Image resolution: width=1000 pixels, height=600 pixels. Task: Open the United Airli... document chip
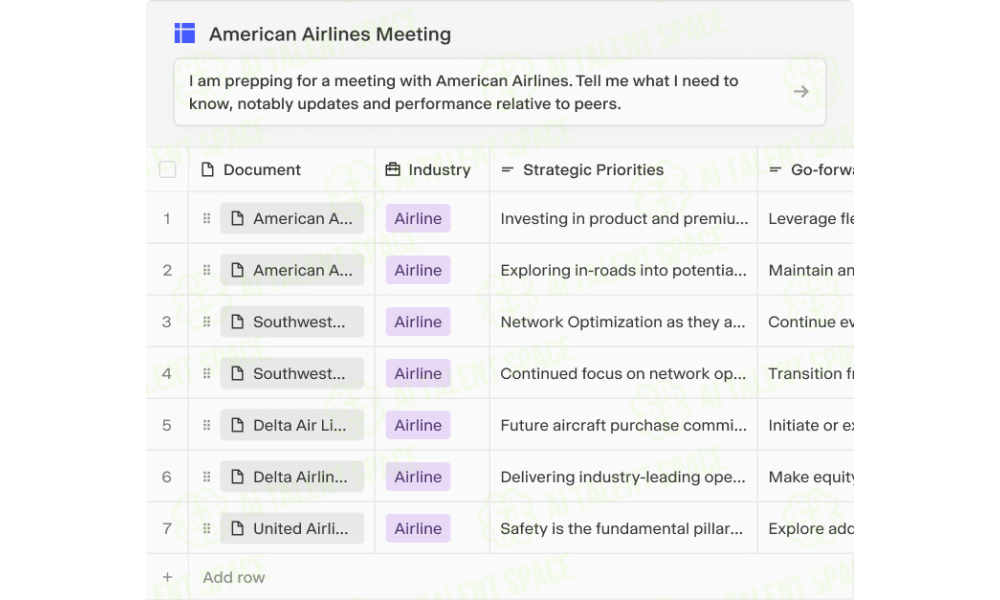point(292,528)
